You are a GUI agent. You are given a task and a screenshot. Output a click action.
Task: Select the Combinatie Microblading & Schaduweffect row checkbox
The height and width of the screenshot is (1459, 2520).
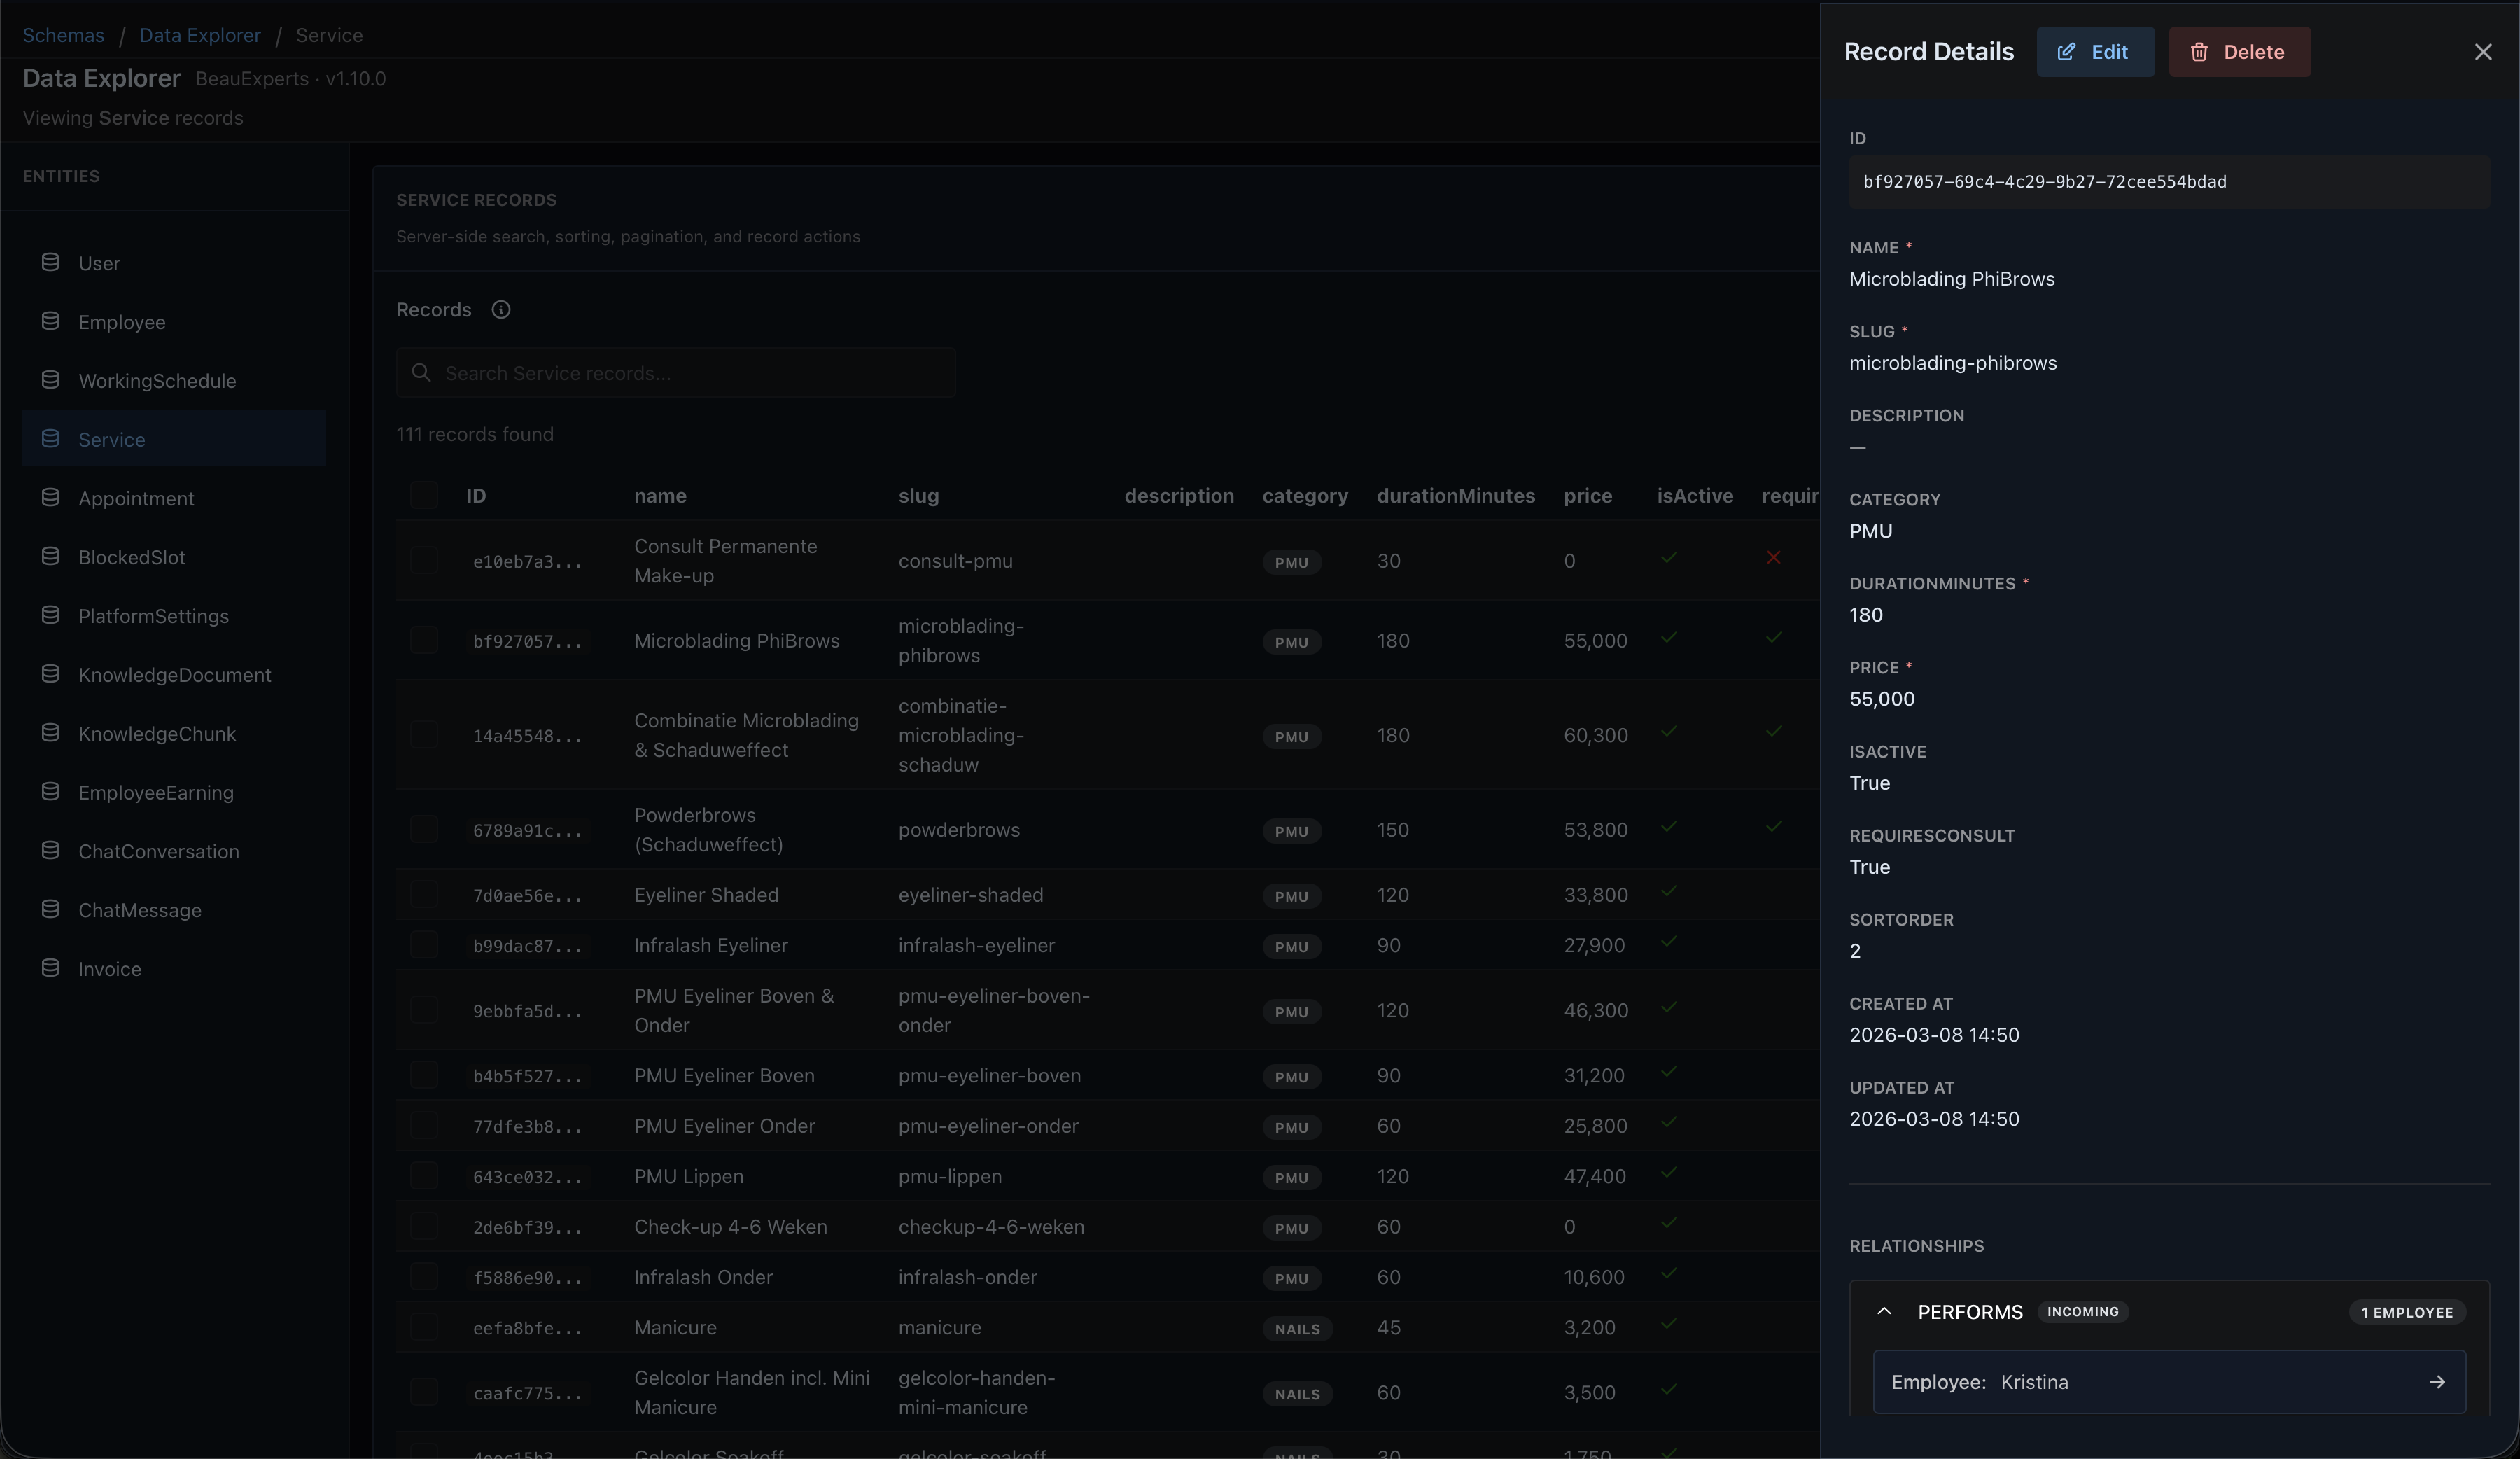(x=424, y=735)
